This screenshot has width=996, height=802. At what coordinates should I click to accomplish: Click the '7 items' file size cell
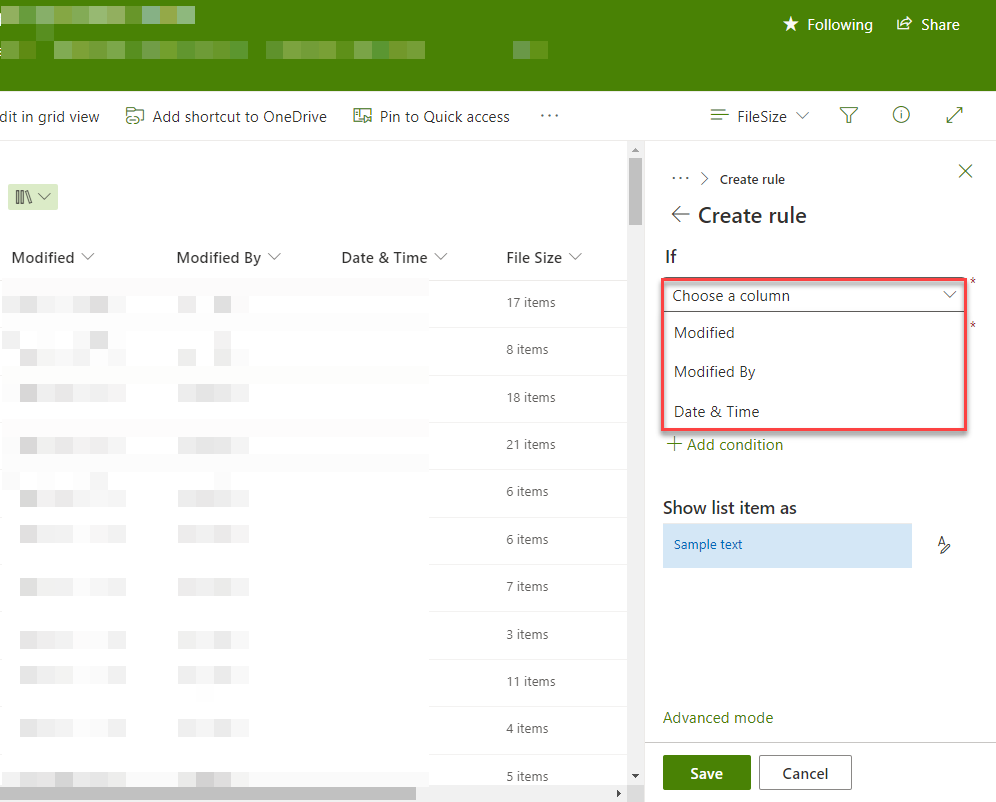tap(527, 586)
